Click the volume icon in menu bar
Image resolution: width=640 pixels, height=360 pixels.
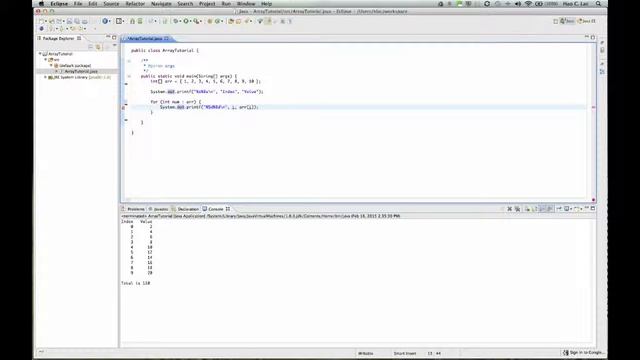[x=518, y=4]
